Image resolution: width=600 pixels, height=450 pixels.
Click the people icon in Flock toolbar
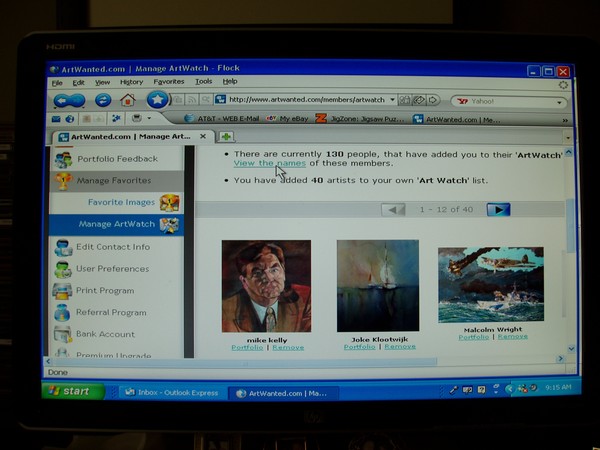116,119
